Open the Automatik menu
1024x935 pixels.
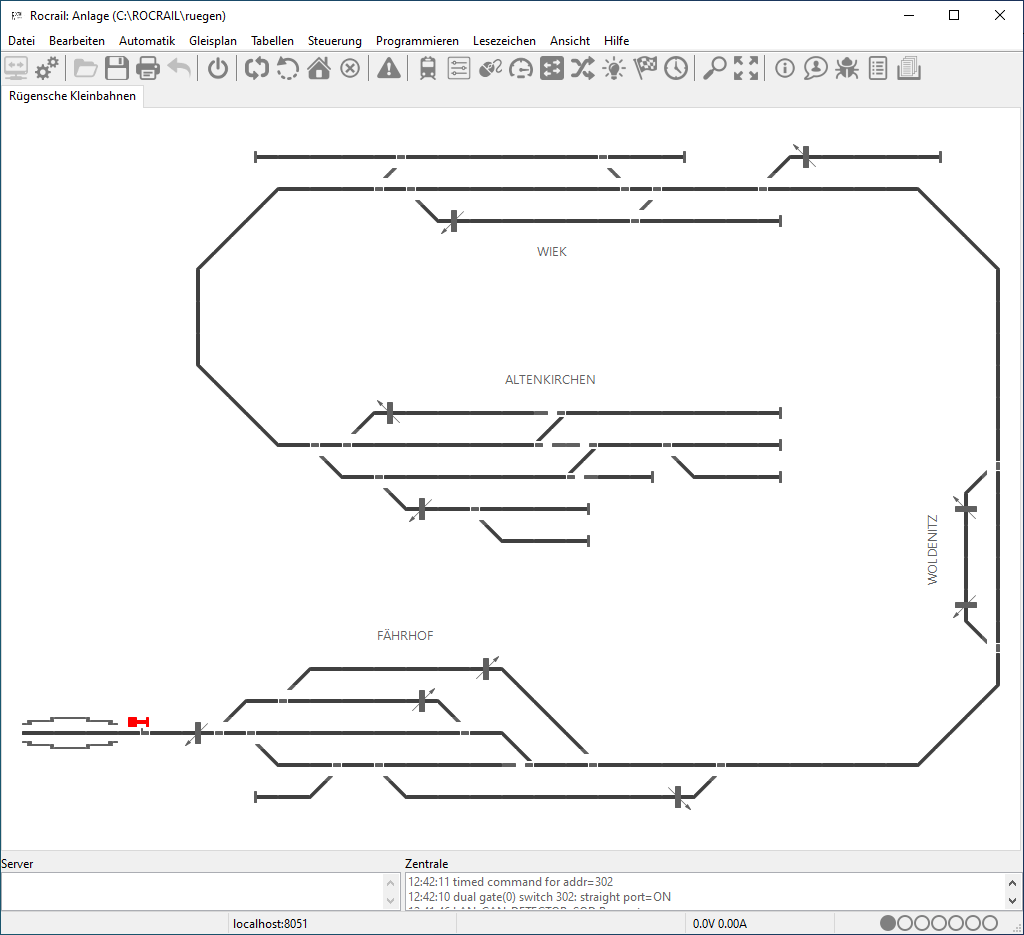[147, 41]
